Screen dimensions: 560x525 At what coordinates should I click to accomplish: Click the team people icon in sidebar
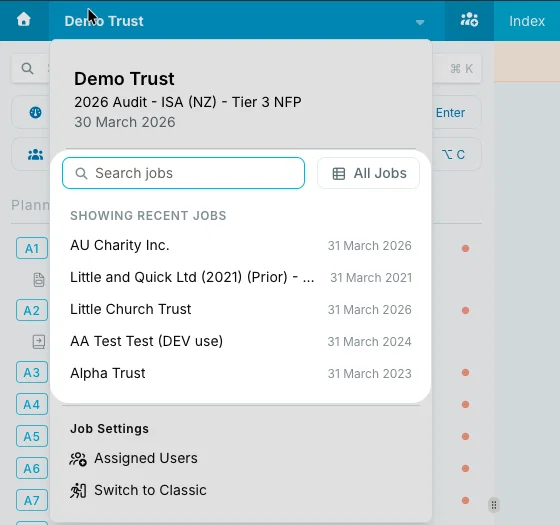[x=35, y=155]
